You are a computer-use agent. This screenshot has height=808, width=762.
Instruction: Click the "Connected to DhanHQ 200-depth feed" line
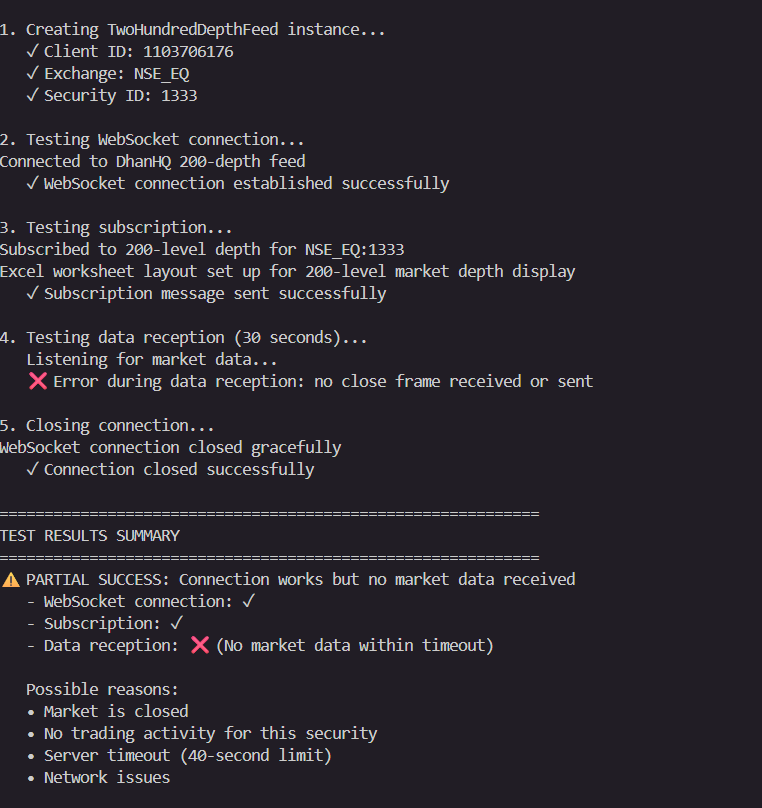point(152,161)
